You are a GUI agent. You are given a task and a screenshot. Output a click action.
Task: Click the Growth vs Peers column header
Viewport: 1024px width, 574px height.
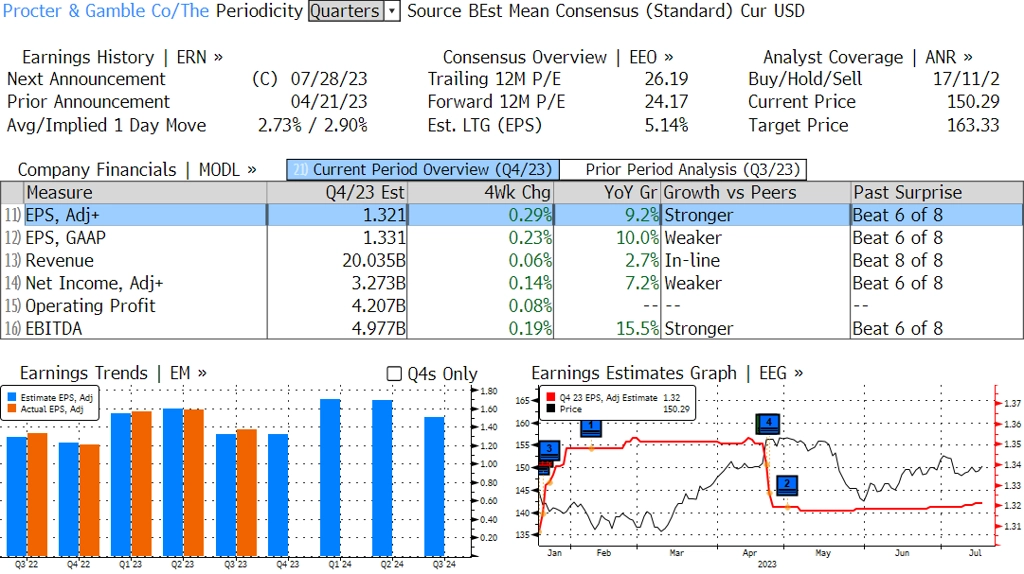[x=756, y=193]
